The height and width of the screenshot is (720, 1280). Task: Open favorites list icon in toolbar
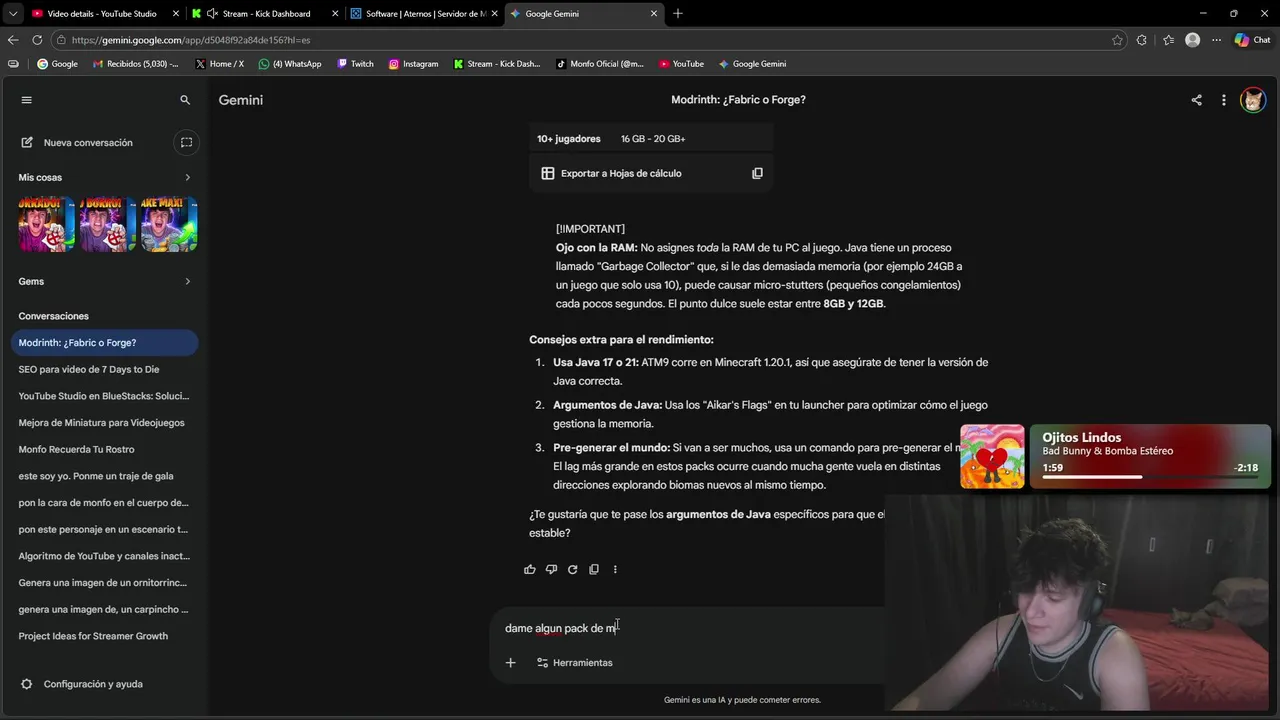tap(1168, 40)
